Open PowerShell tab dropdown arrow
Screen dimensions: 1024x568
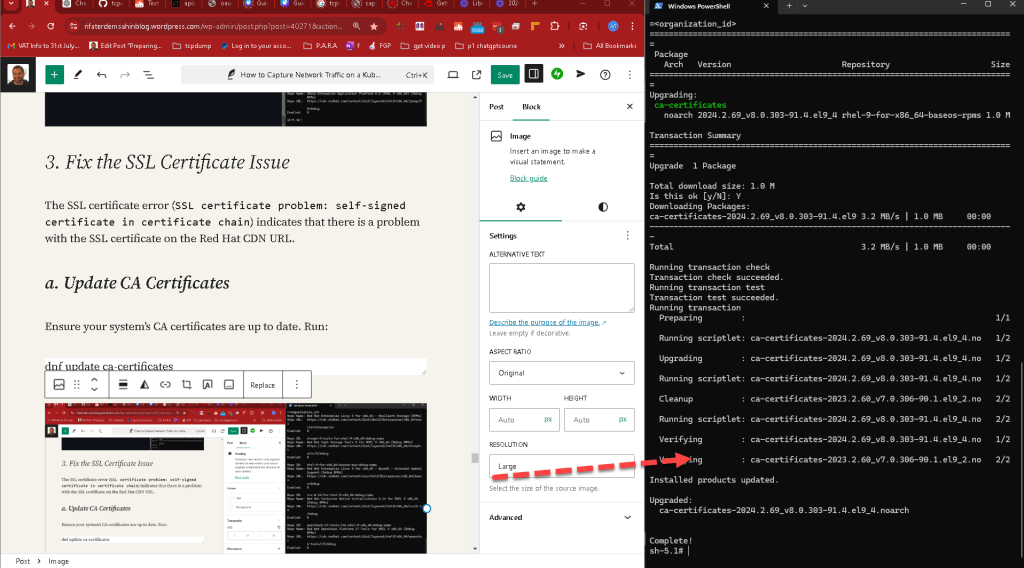(805, 6)
